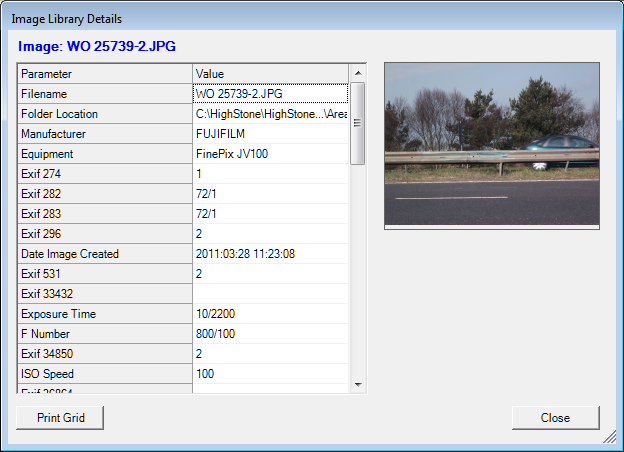Image resolution: width=624 pixels, height=452 pixels.
Task: Select the ISO Speed value 100
Action: pos(271,374)
